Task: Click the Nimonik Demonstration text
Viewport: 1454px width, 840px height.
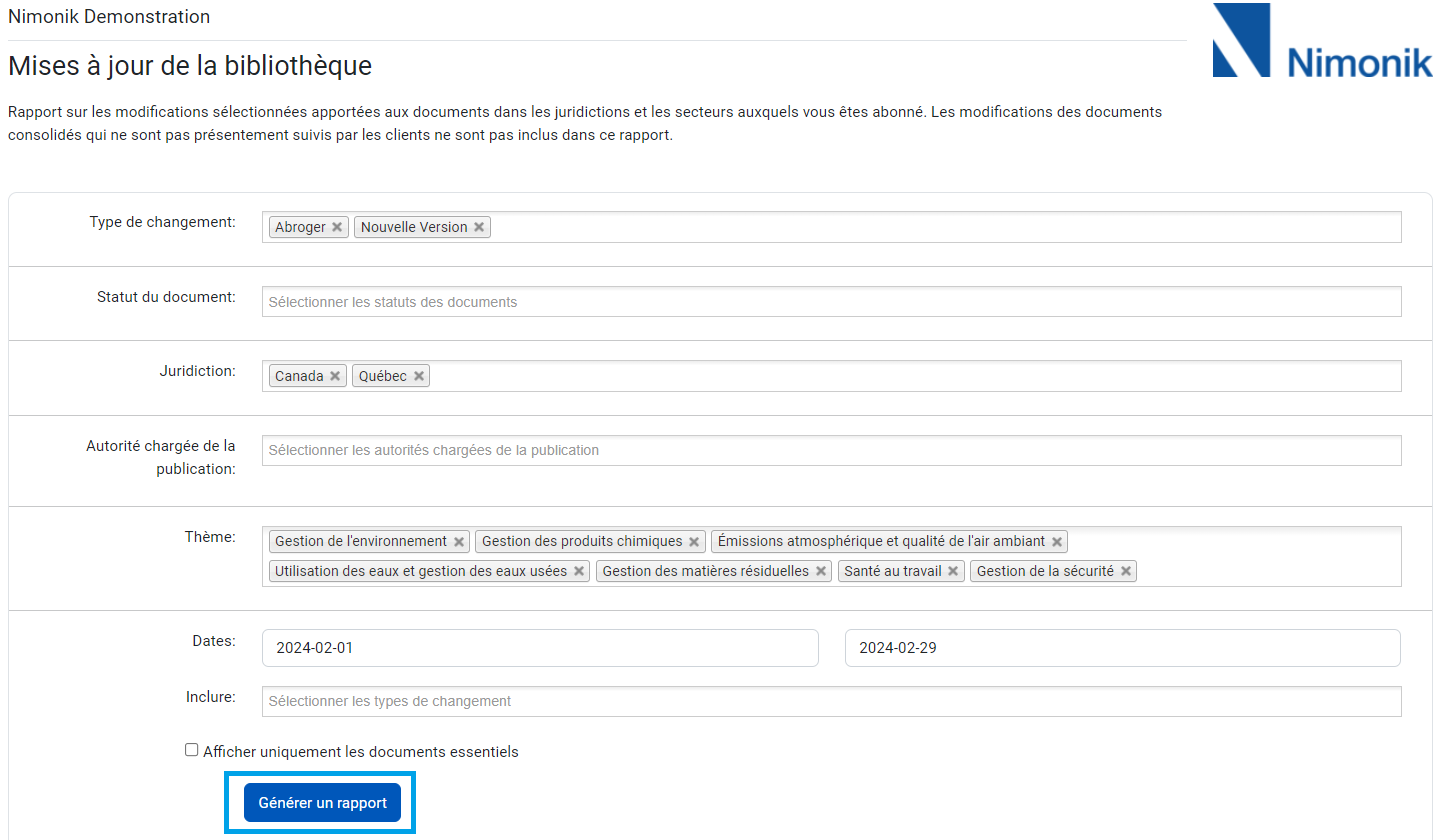Action: tap(109, 17)
